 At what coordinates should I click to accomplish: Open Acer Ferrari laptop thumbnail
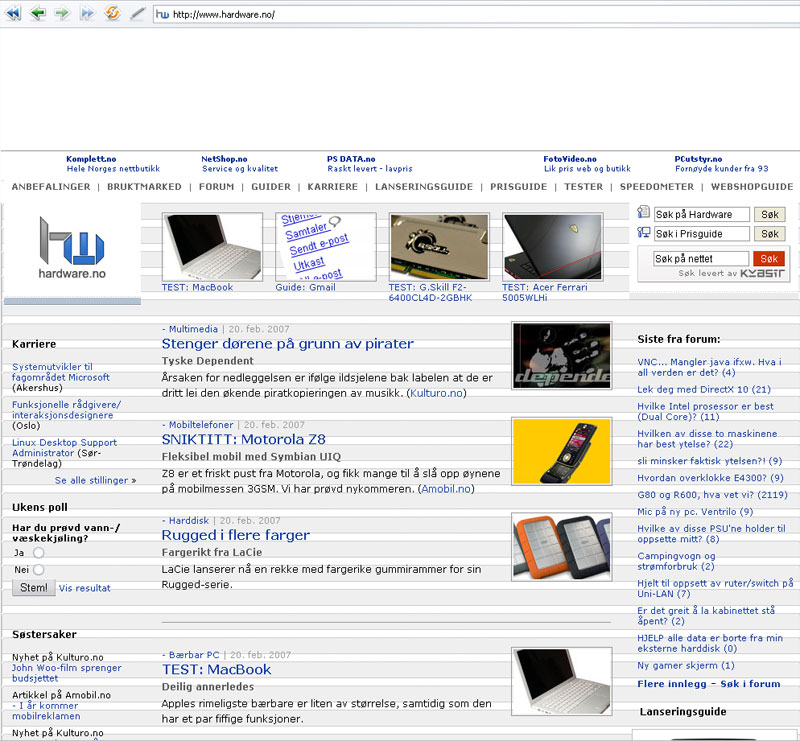pyautogui.click(x=553, y=247)
